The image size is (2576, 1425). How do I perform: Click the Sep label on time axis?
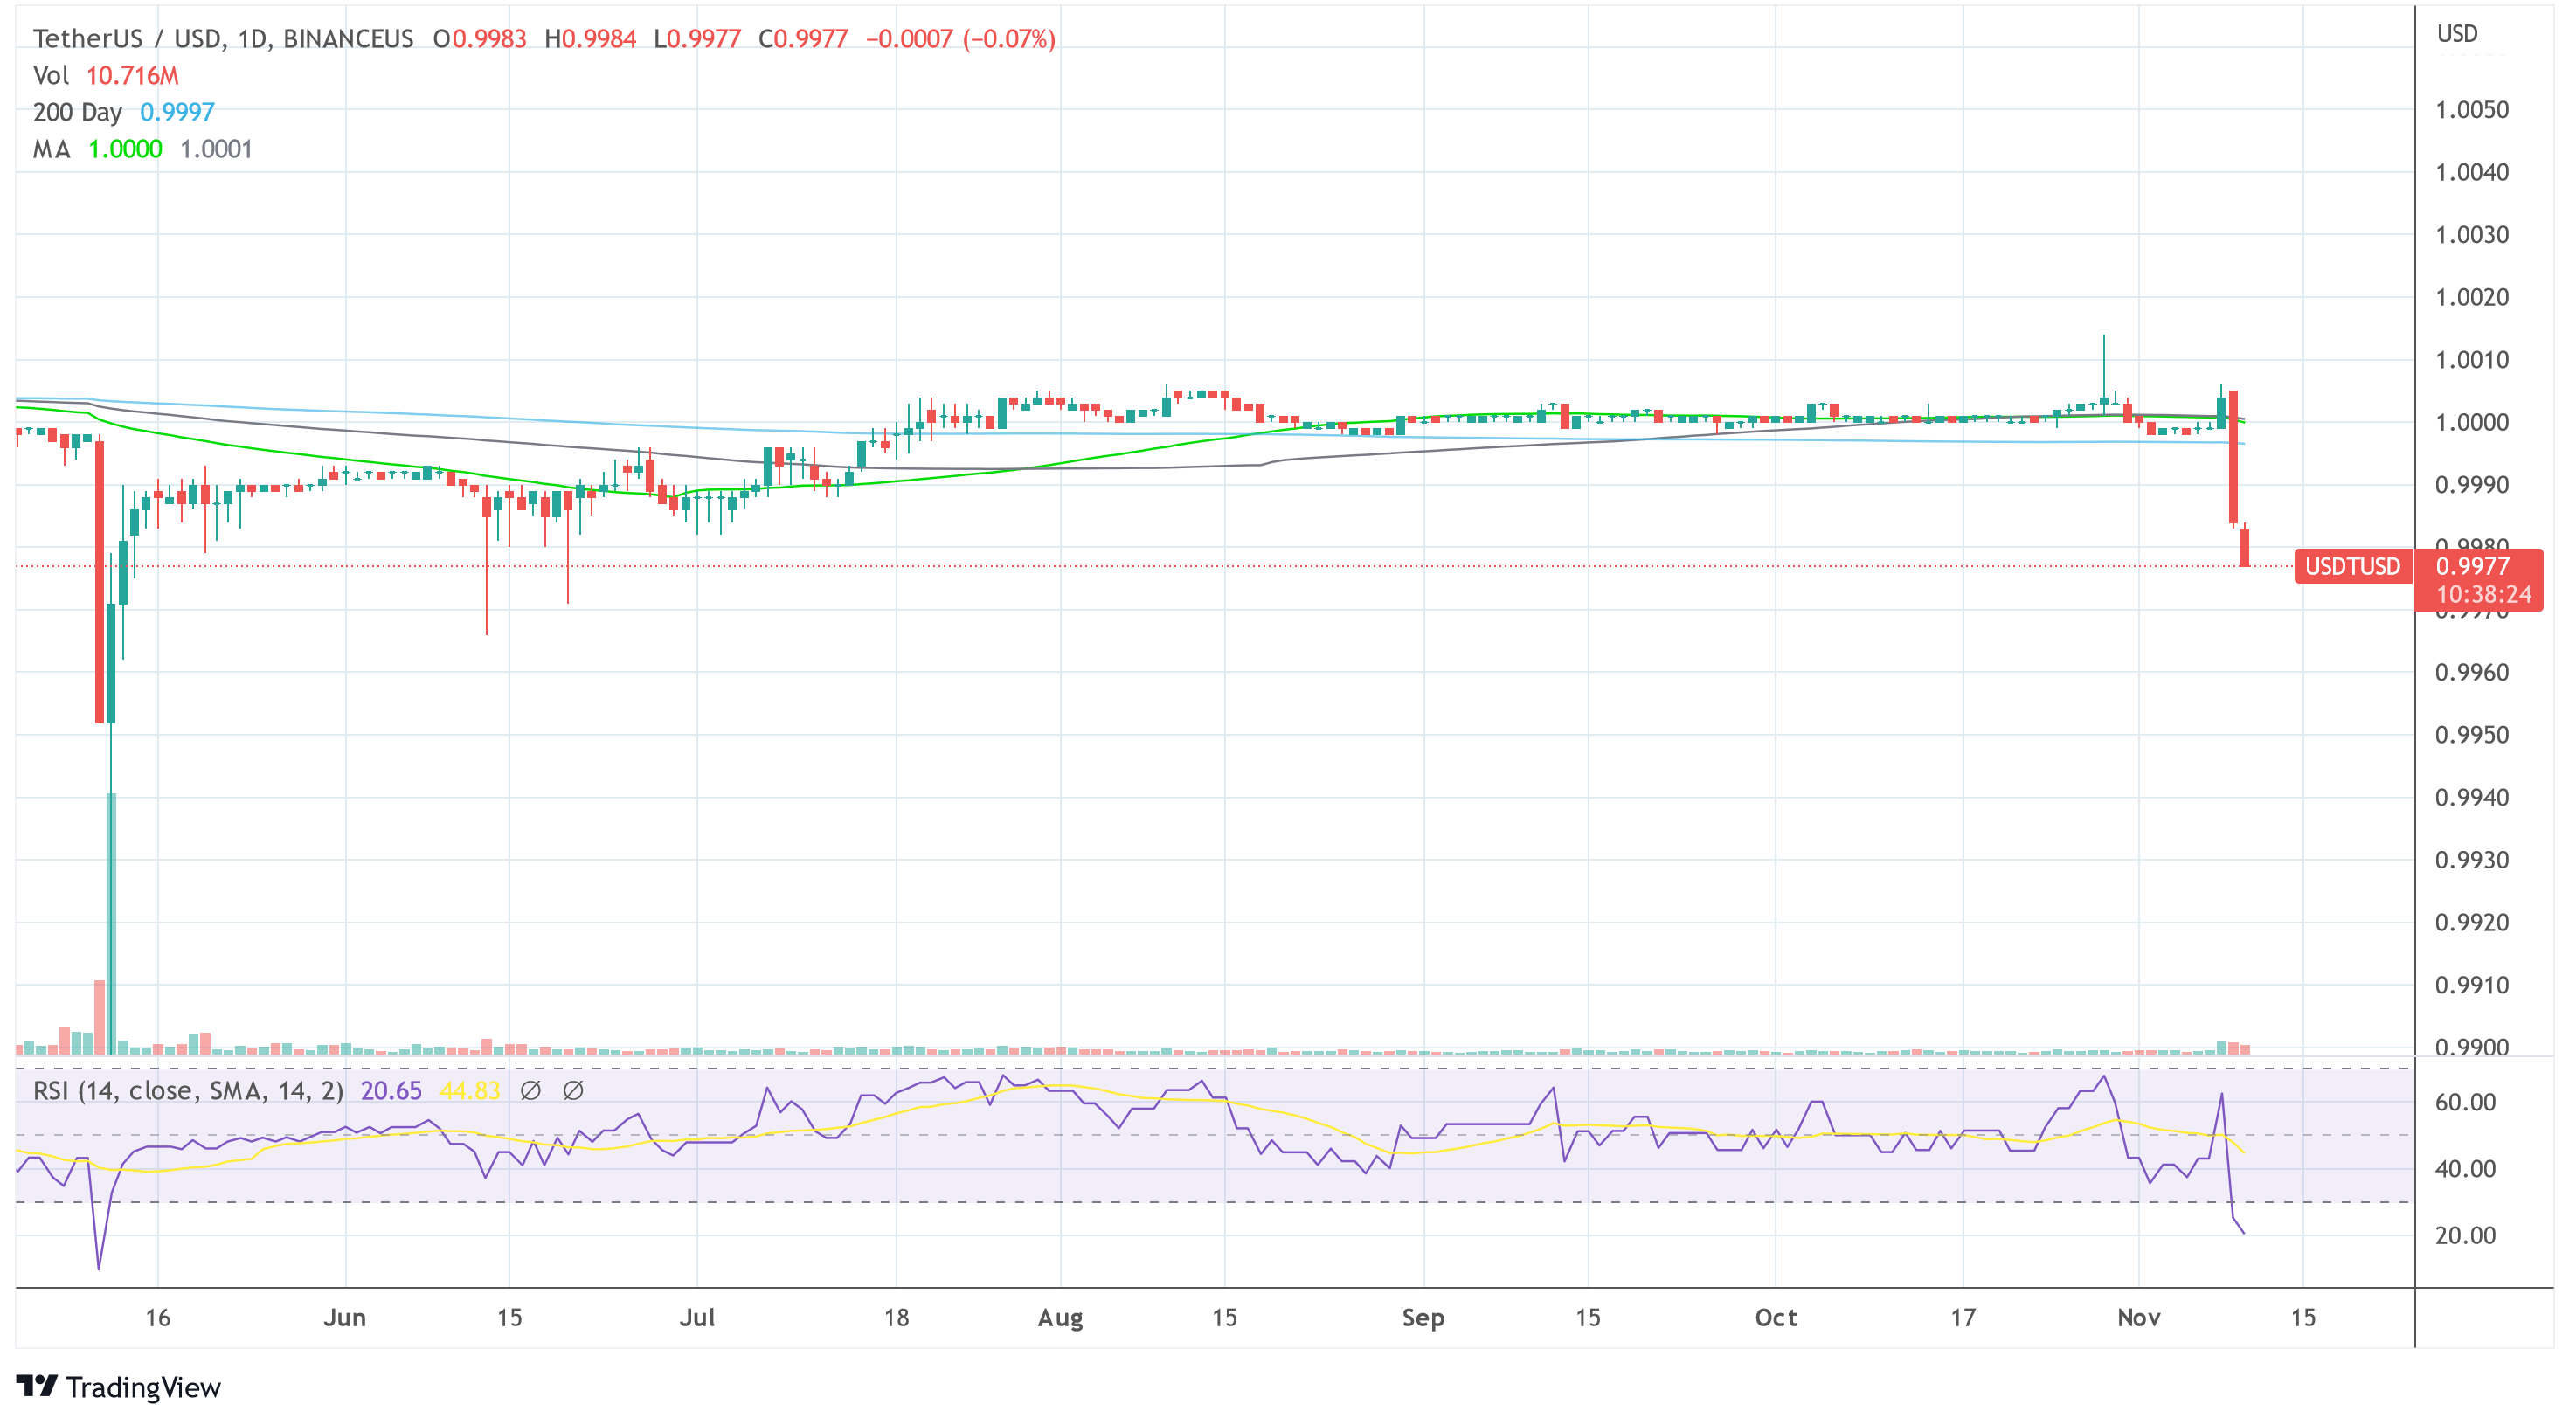(x=1423, y=1318)
